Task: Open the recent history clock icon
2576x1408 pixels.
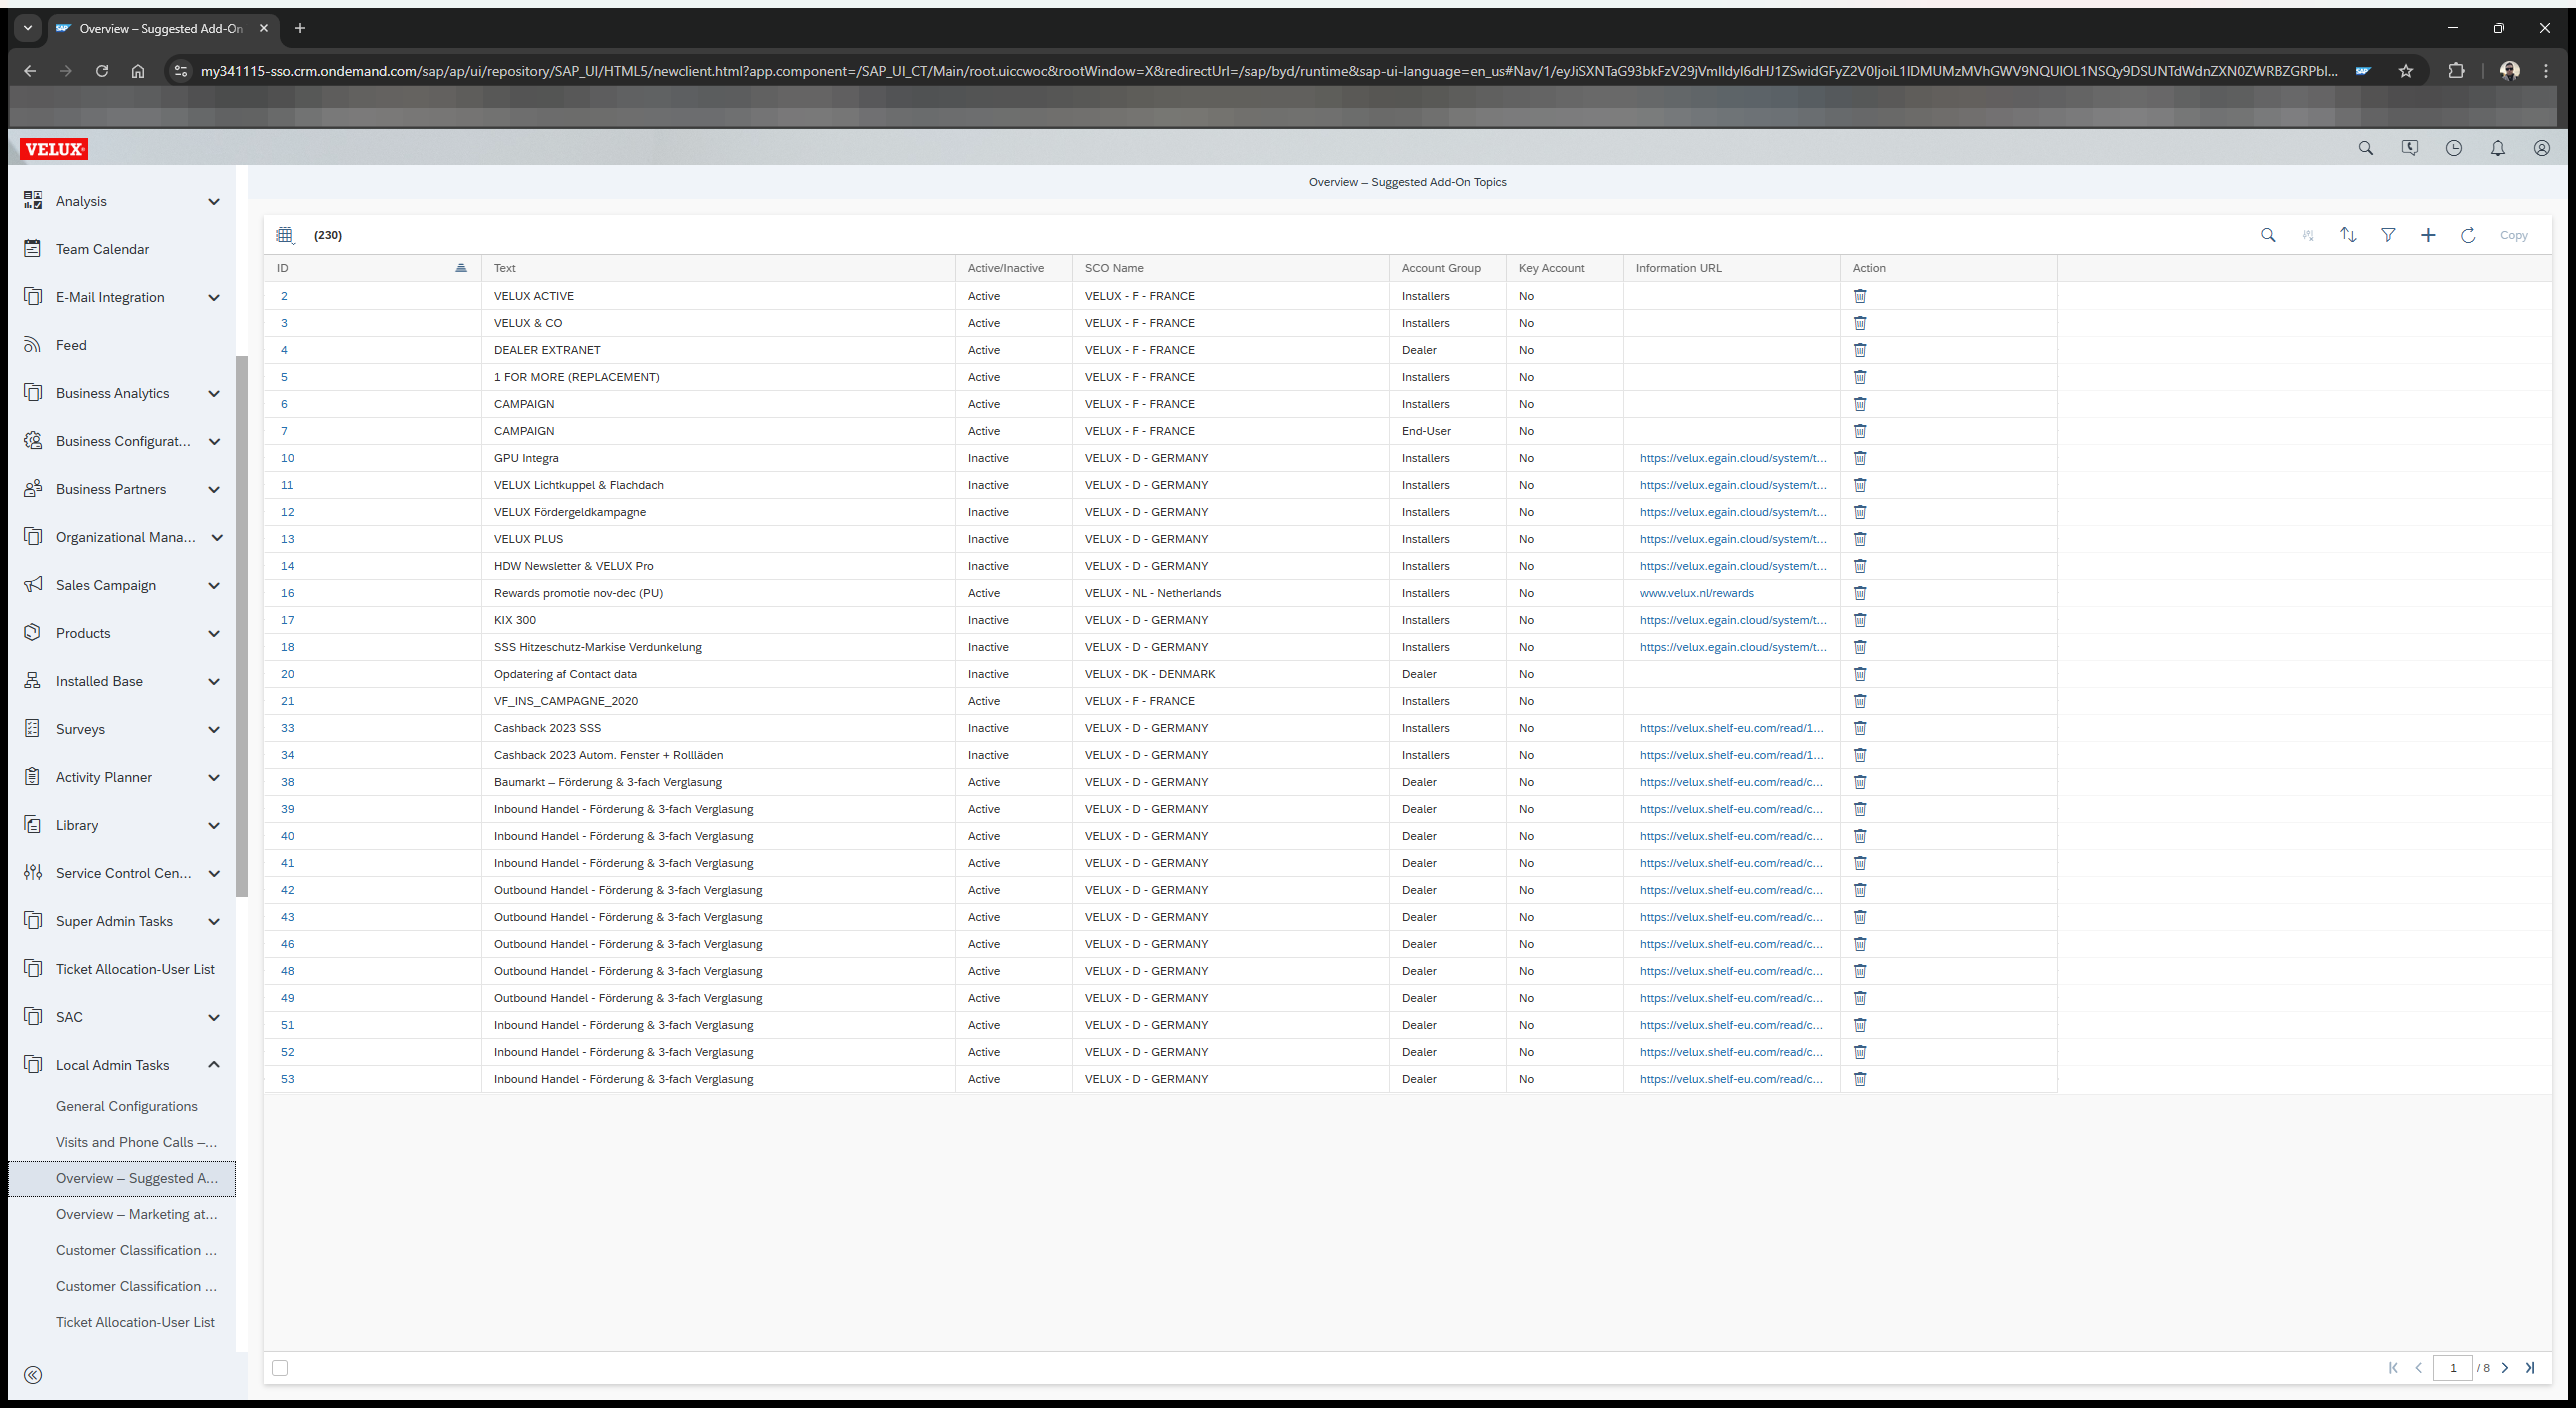Action: 2454,148
